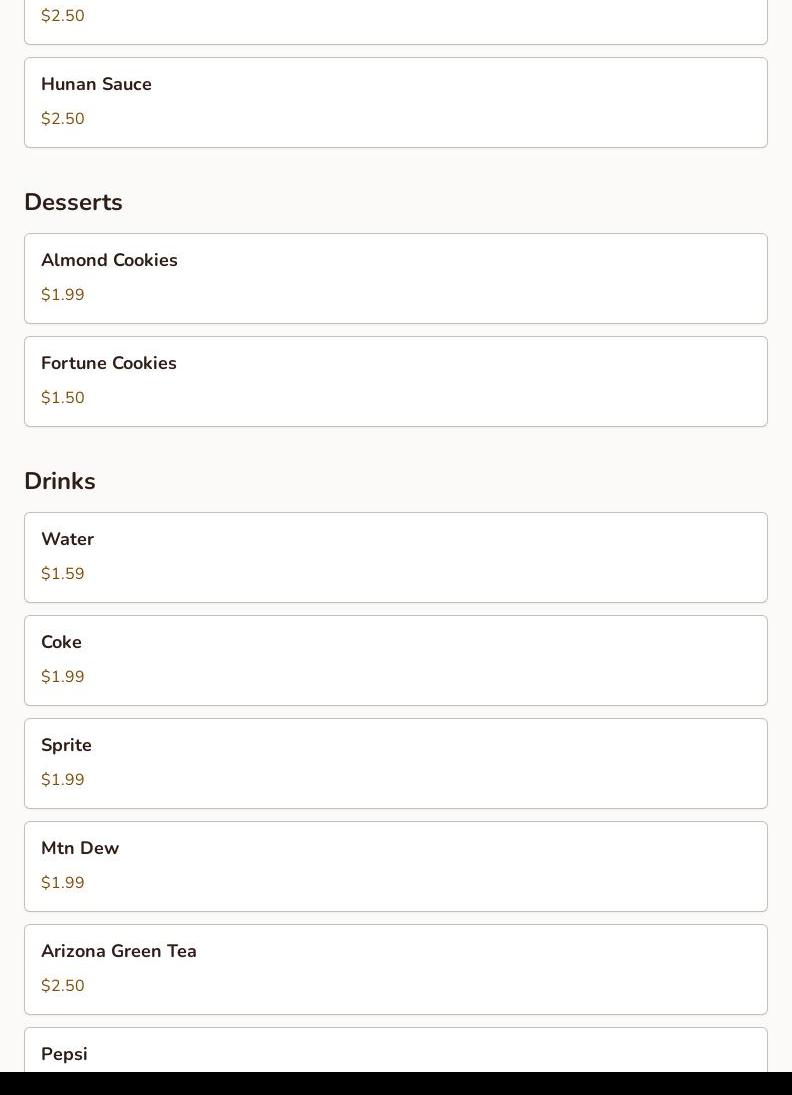This screenshot has height=1095, width=792.
Task: Click the $1.99 price under Sprite
Action: point(63,780)
